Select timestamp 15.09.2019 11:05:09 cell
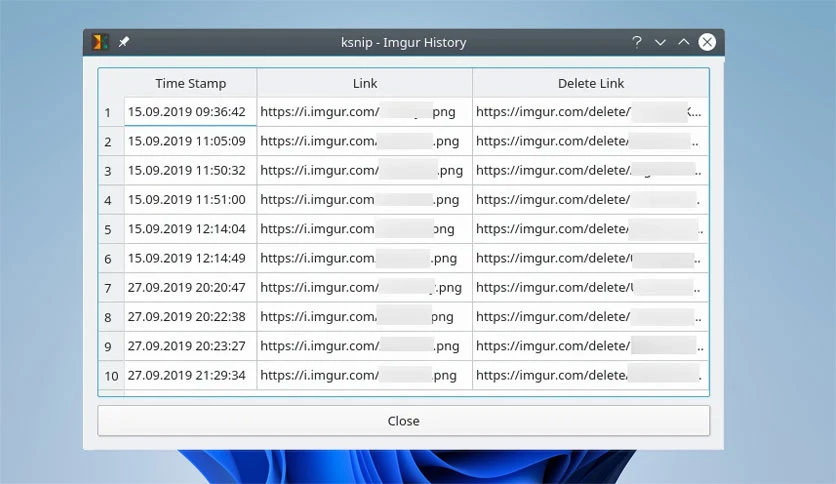 point(190,141)
